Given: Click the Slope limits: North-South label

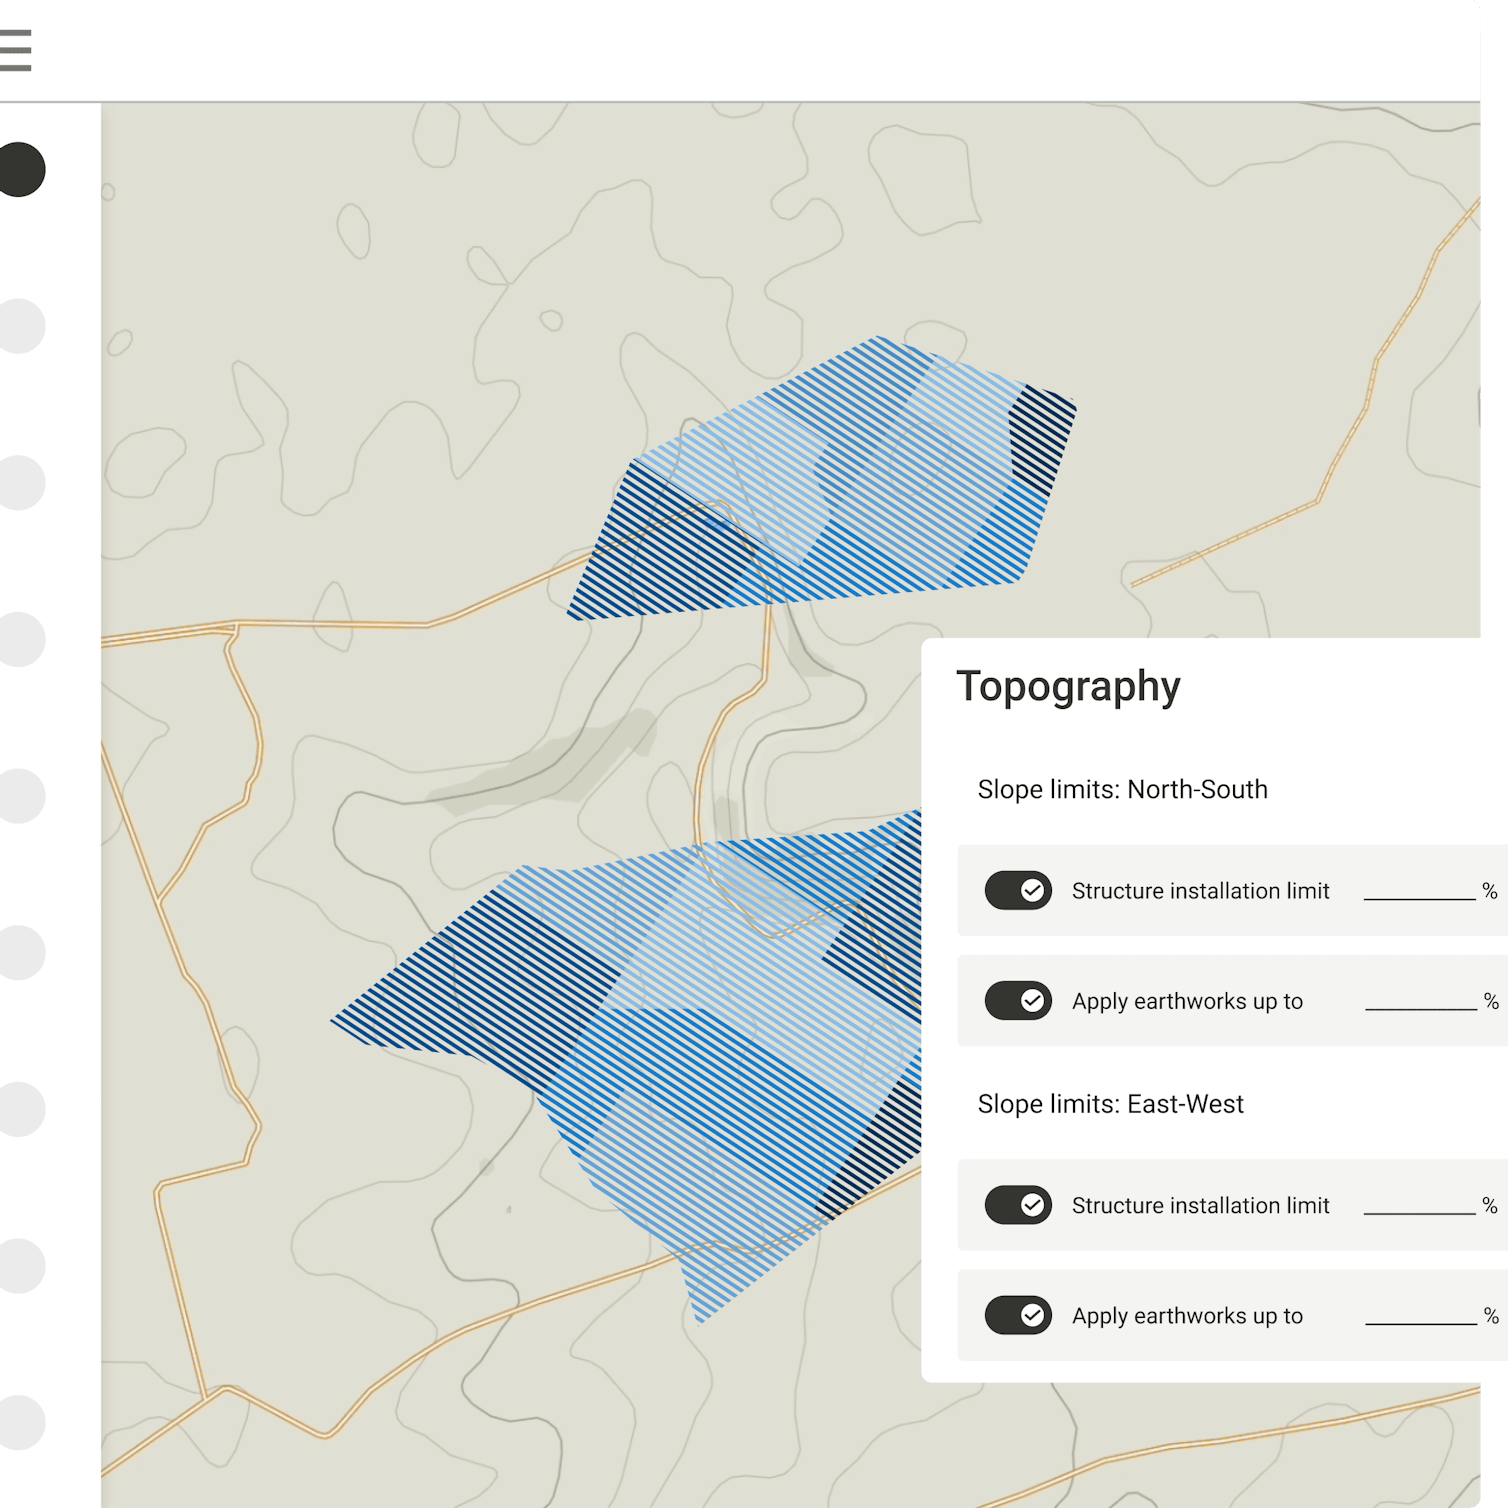Looking at the screenshot, I should click(1122, 790).
